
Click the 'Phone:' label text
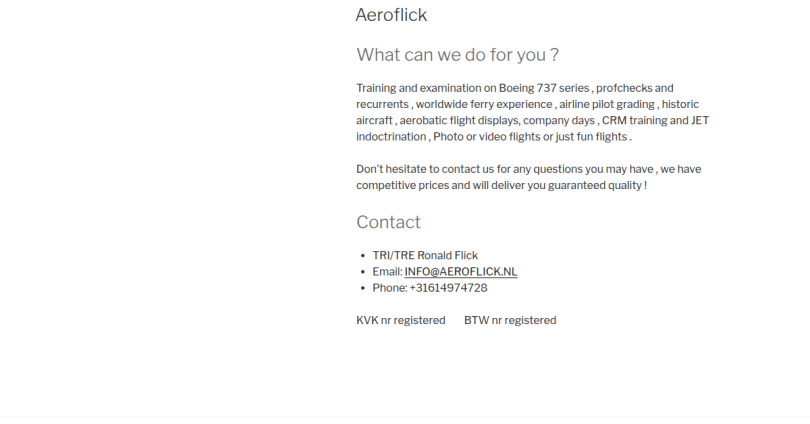click(x=389, y=288)
